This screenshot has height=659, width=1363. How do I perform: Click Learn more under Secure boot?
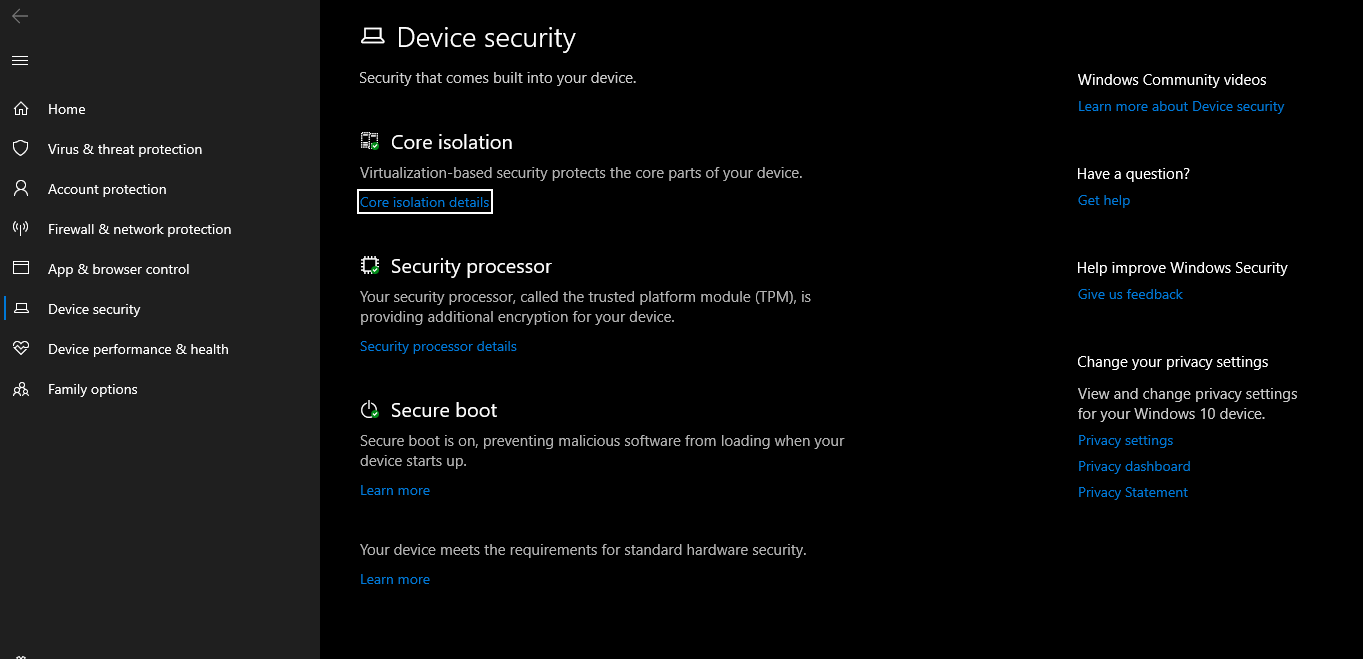[395, 490]
